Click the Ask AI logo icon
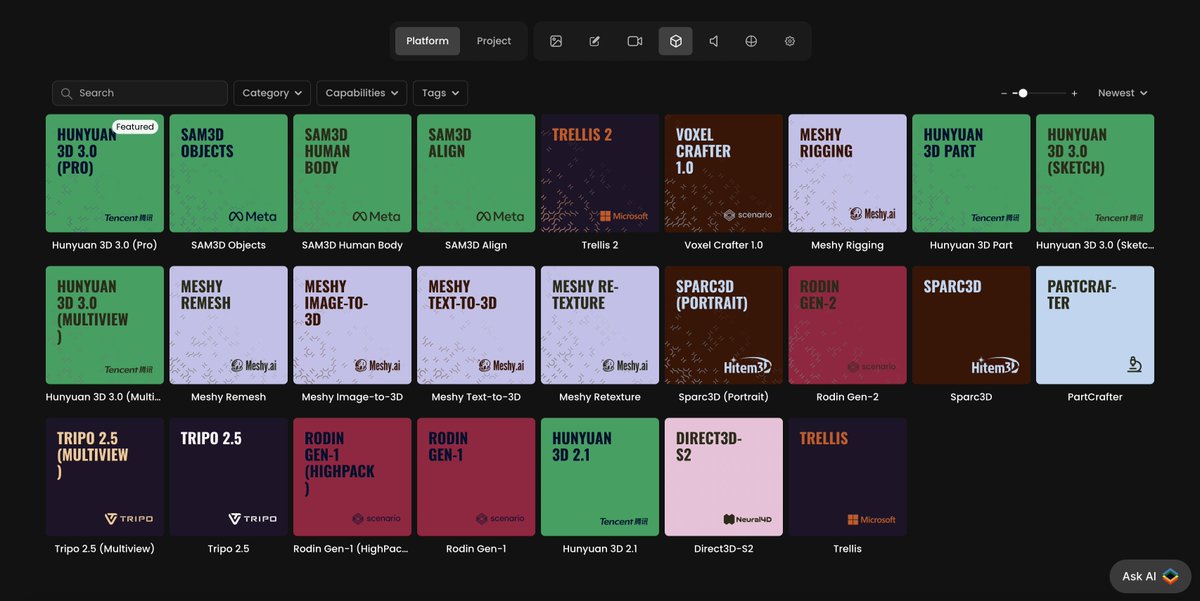The height and width of the screenshot is (601, 1200). [x=1170, y=576]
